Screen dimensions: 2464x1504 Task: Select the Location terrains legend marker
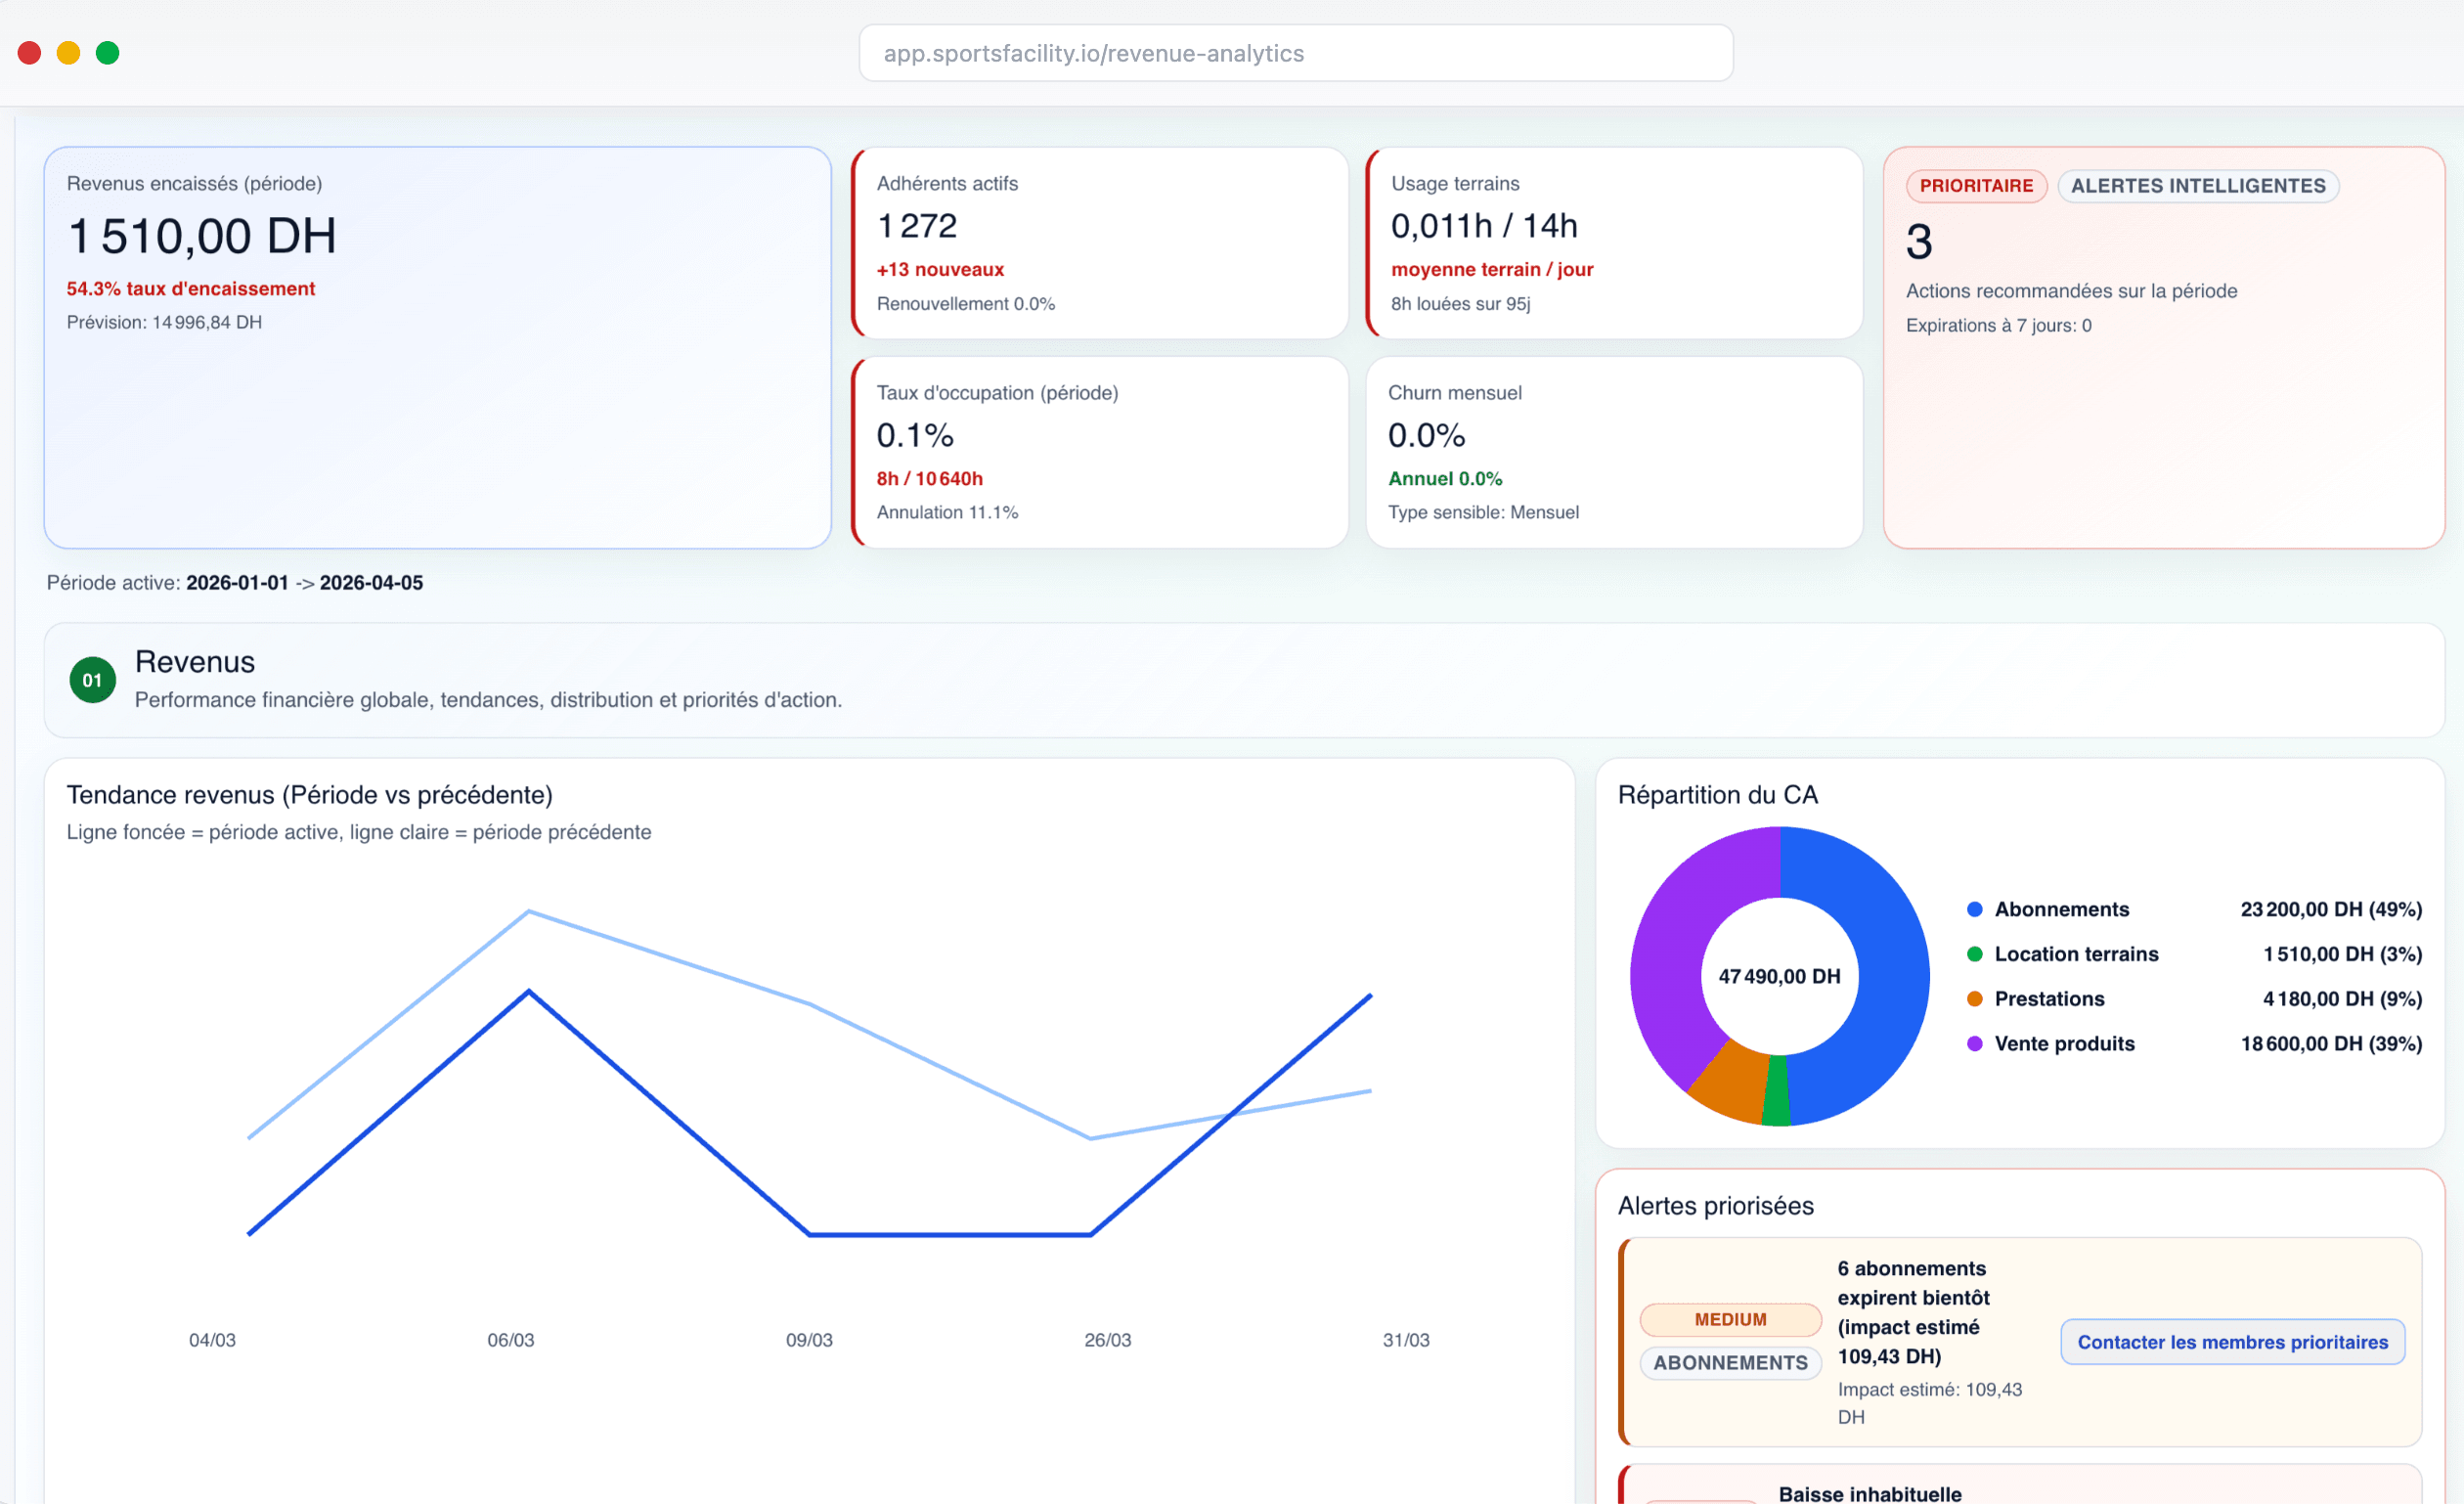click(1975, 954)
